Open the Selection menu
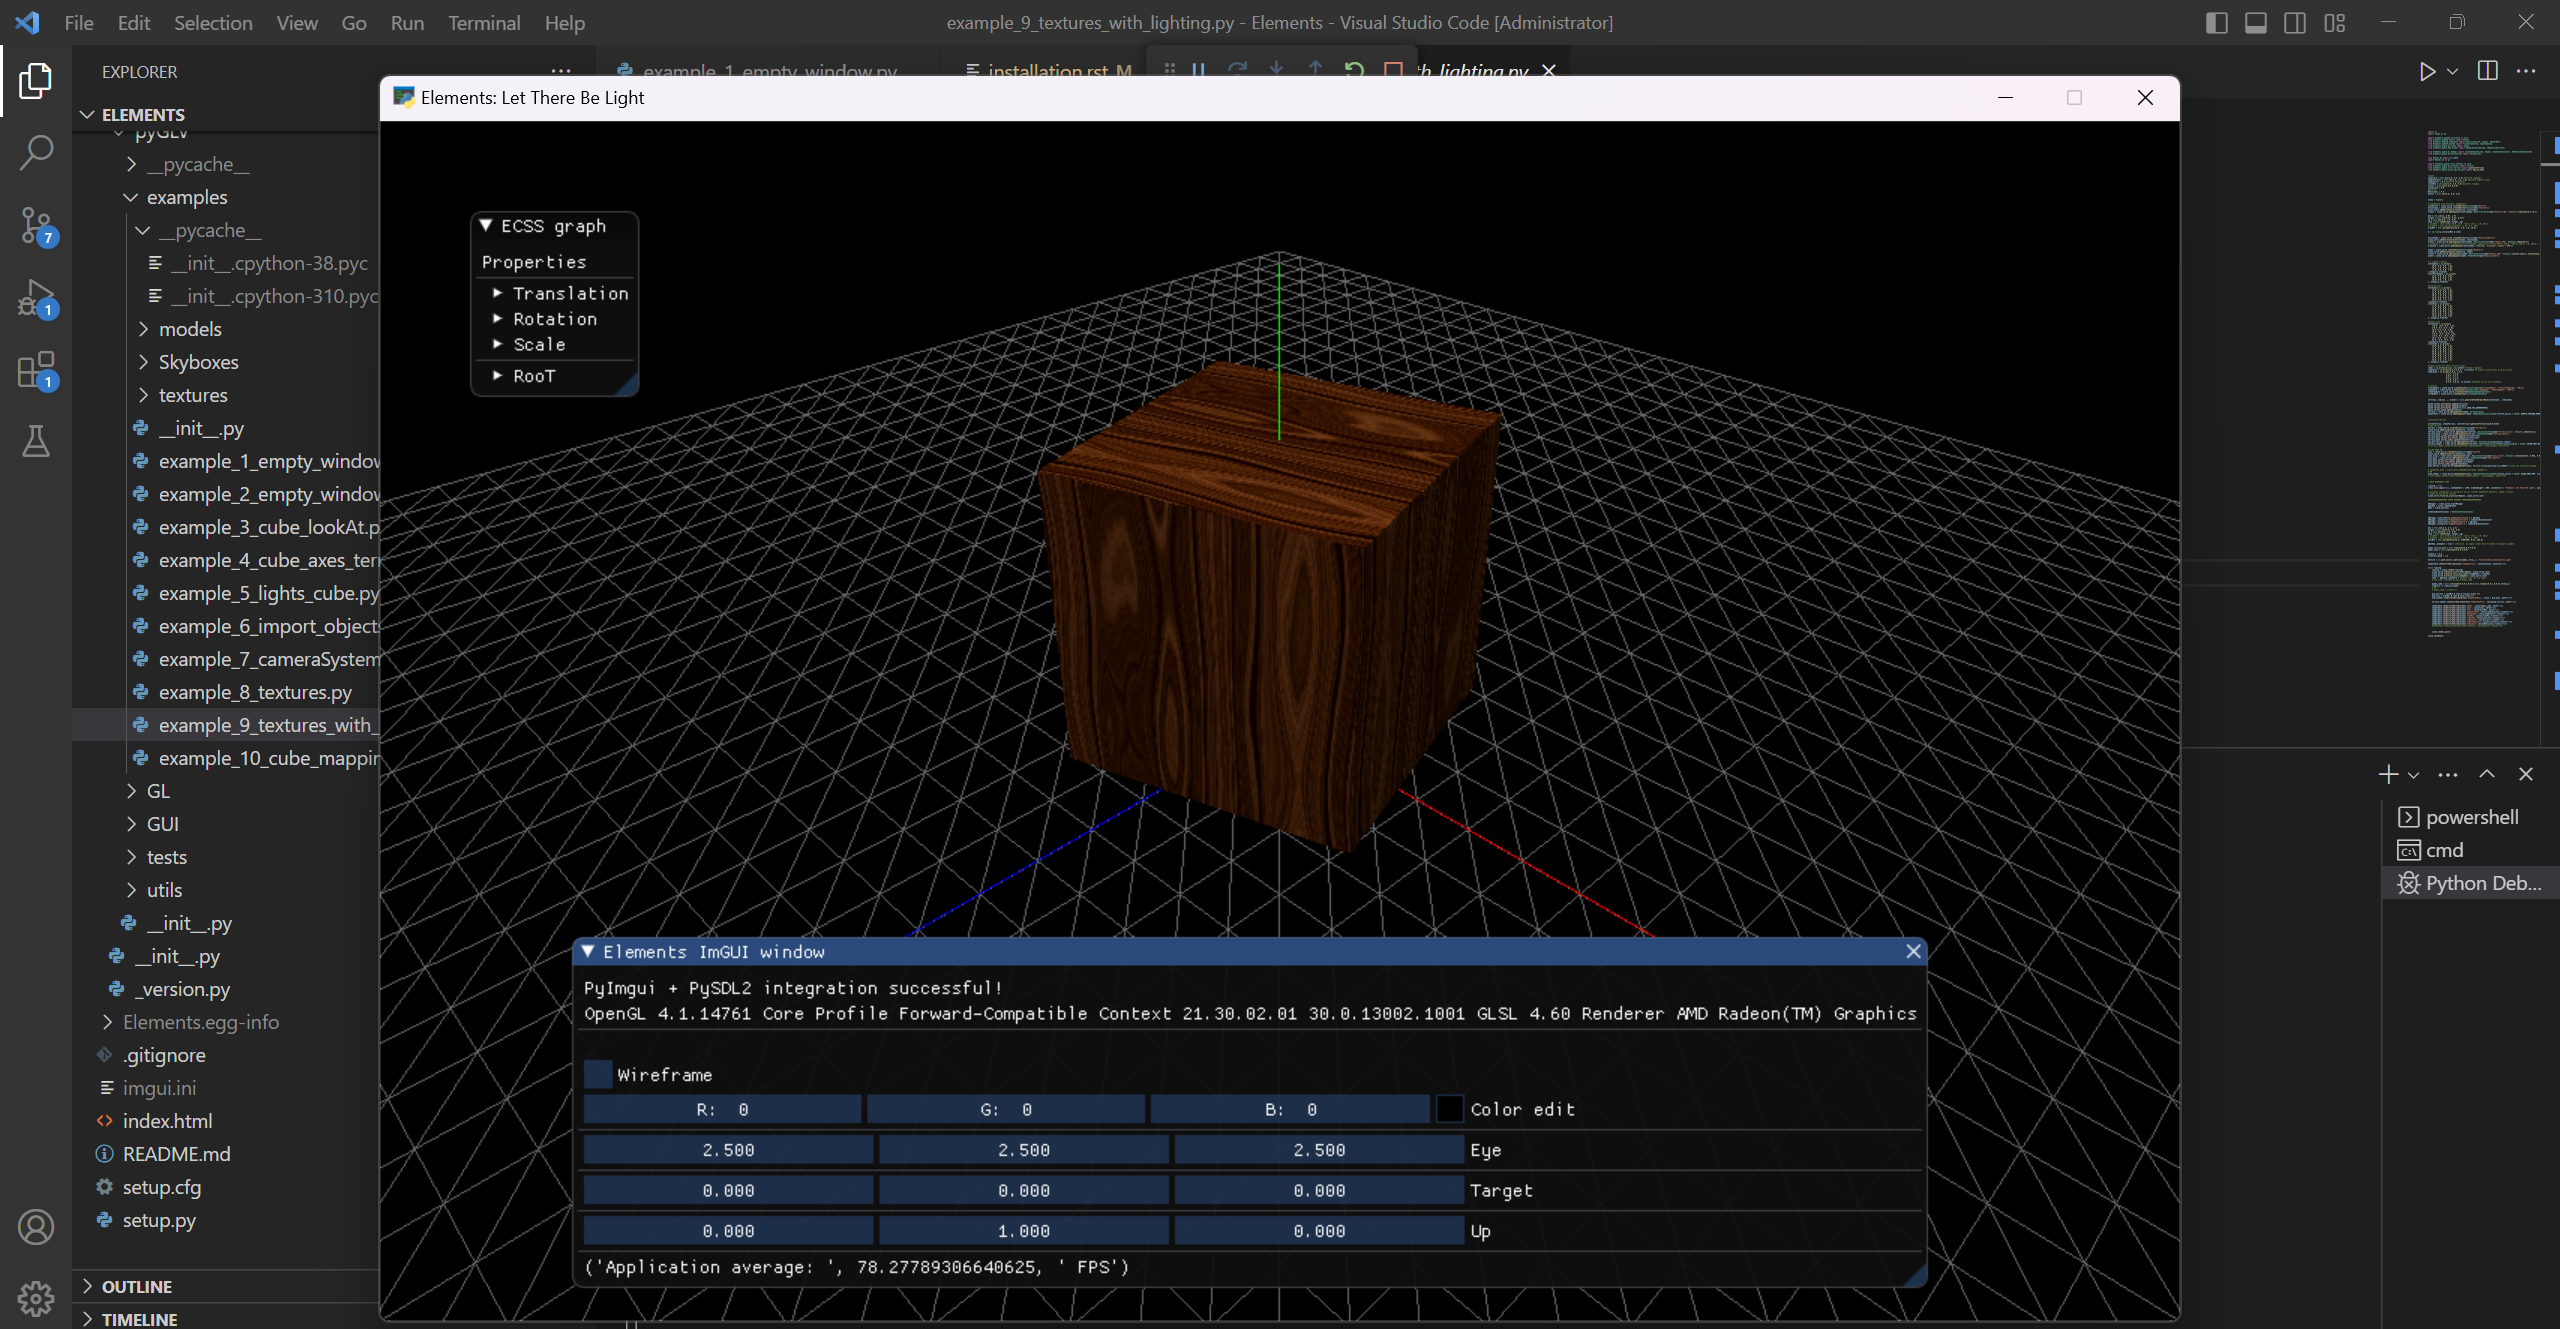Image resolution: width=2560 pixels, height=1329 pixels. [x=213, y=22]
